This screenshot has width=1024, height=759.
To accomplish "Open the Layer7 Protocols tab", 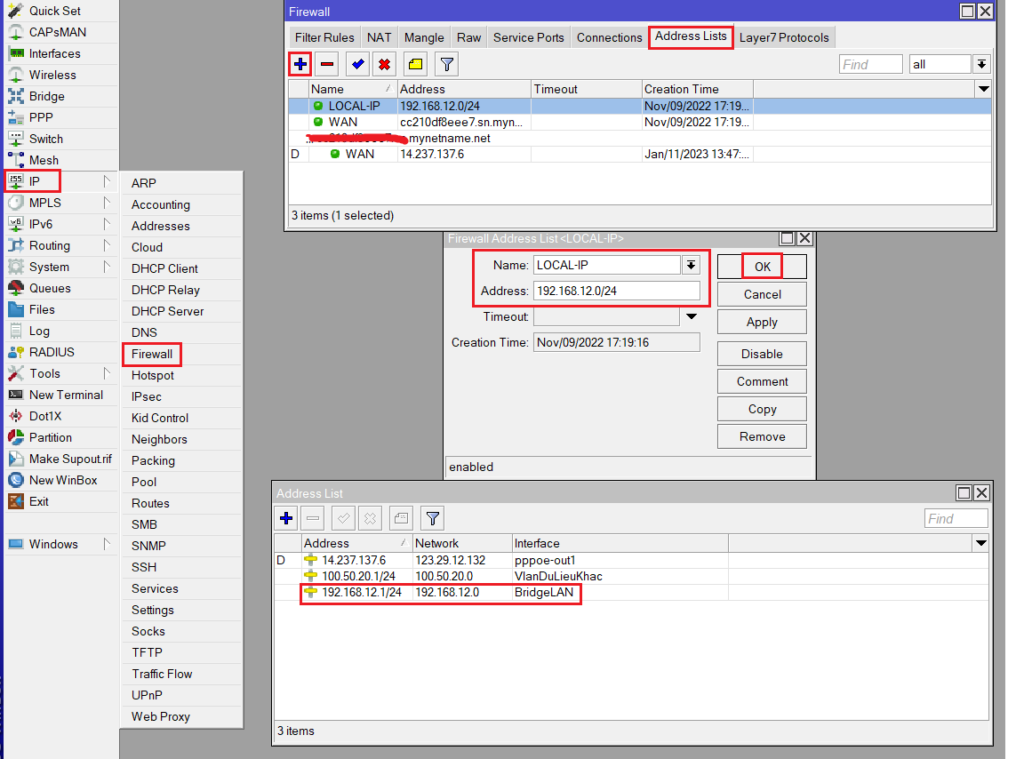I will pos(784,38).
